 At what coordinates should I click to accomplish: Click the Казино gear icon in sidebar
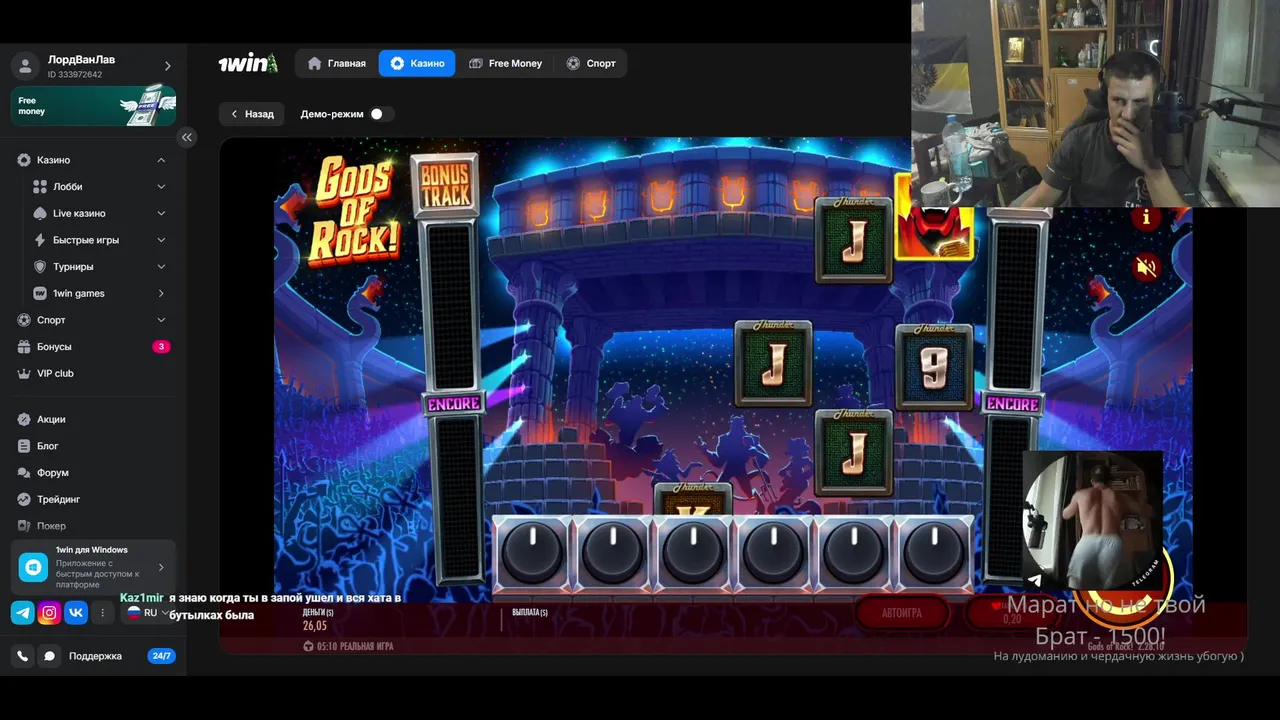click(25, 160)
